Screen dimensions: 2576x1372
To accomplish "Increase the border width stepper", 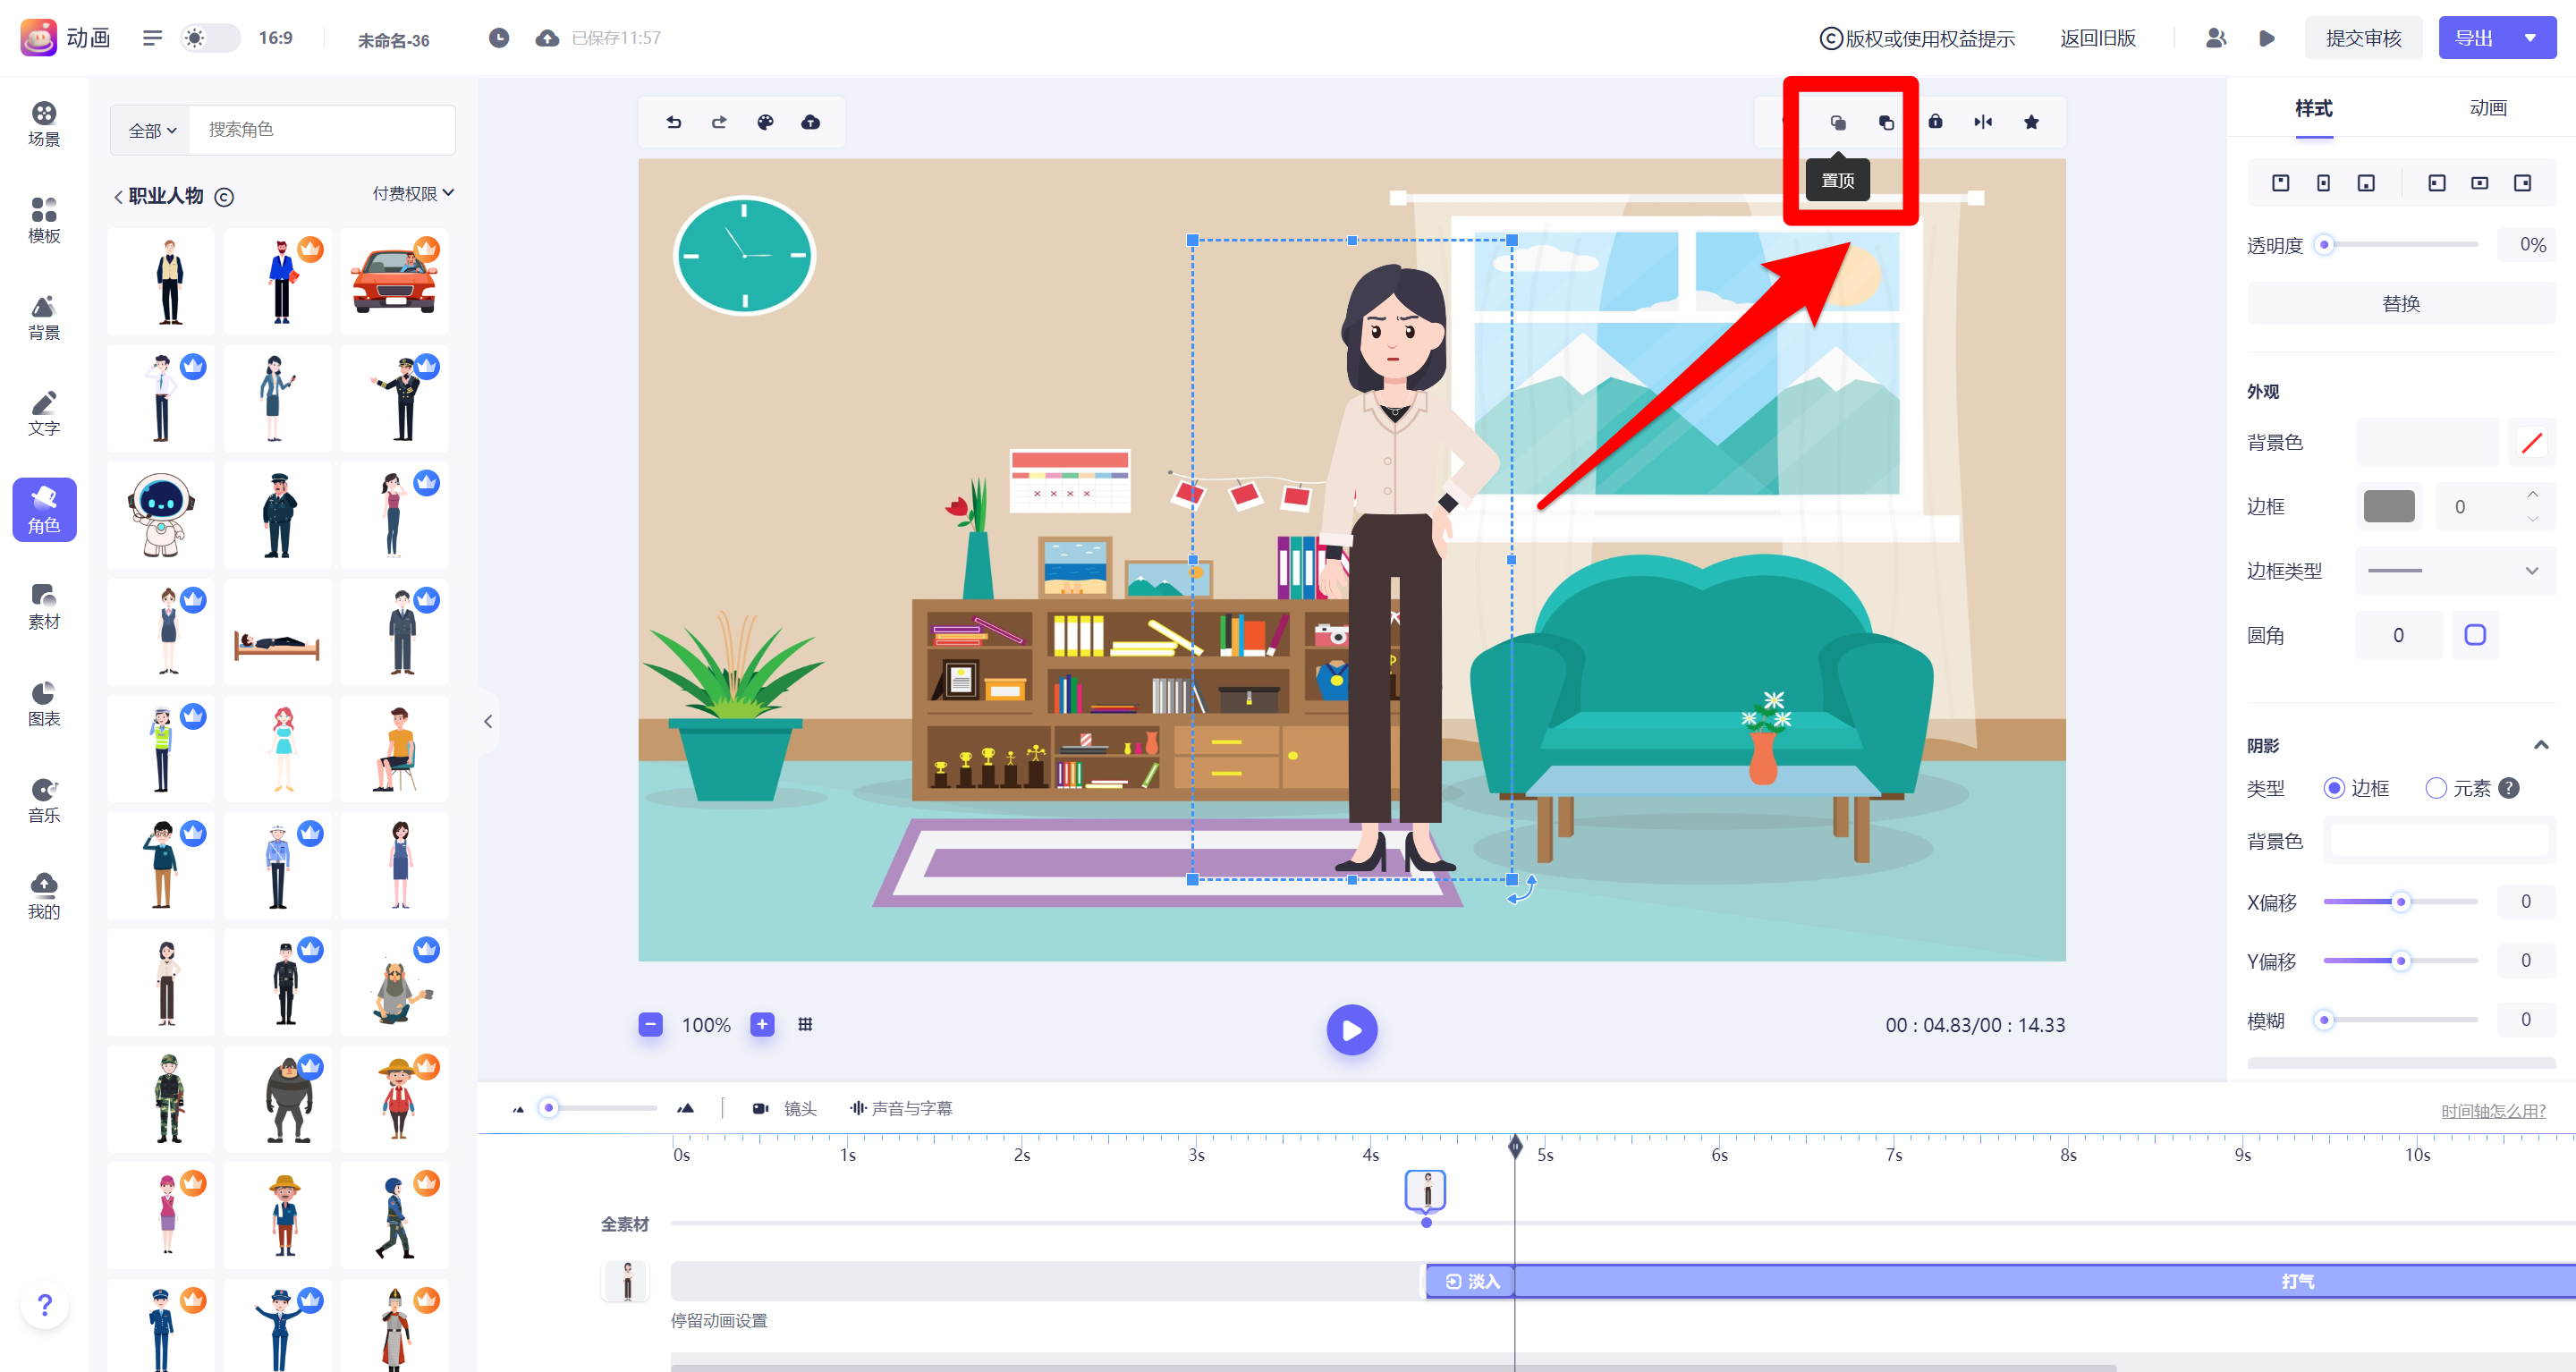I will (2533, 494).
